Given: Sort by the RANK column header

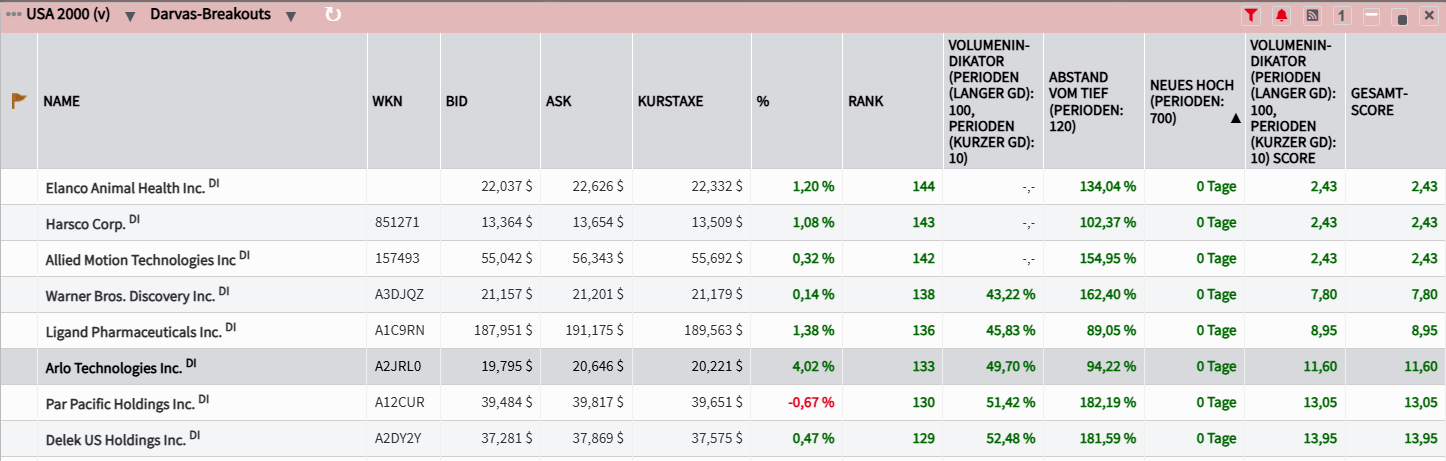Looking at the screenshot, I should 865,101.
